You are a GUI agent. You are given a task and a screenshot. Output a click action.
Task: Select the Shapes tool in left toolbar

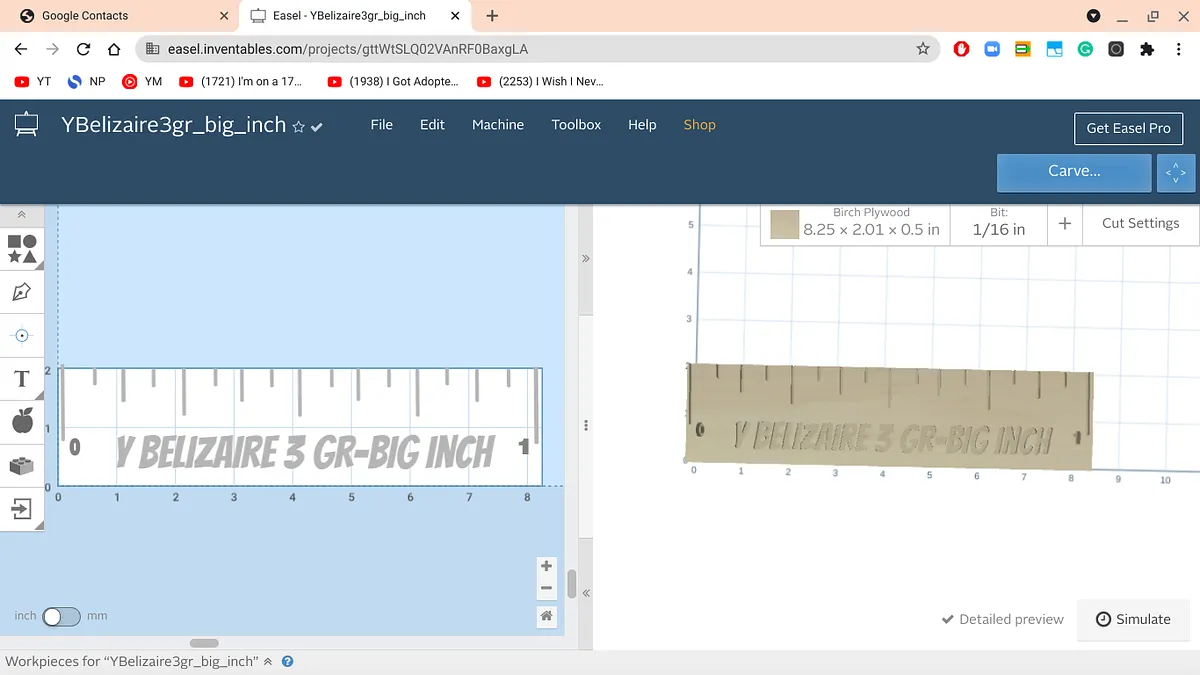tap(22, 249)
